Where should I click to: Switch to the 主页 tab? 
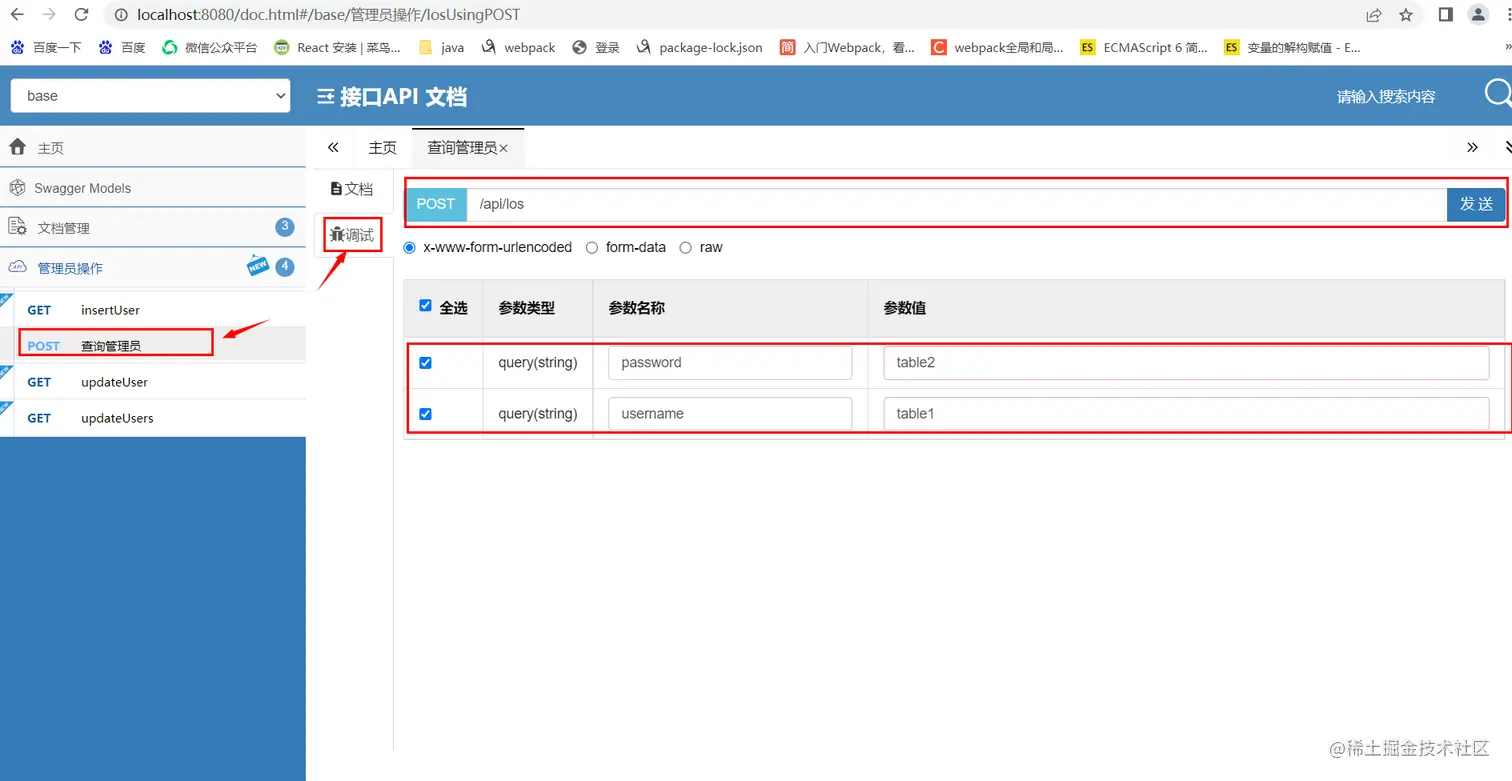click(383, 148)
